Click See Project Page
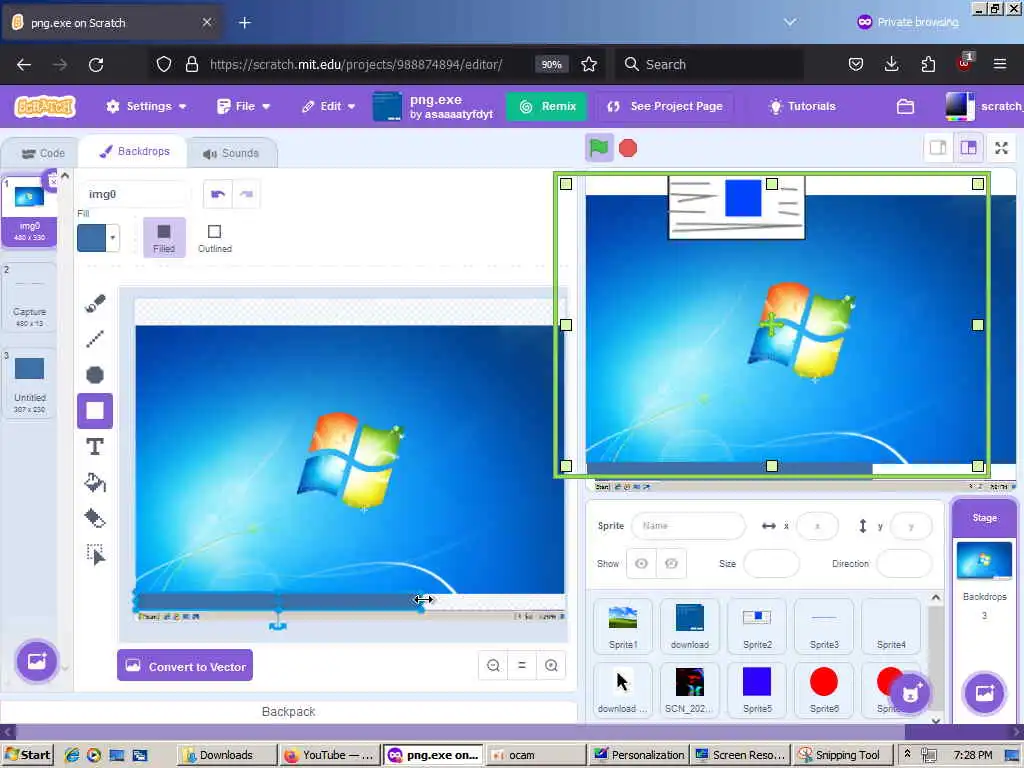 [x=665, y=106]
